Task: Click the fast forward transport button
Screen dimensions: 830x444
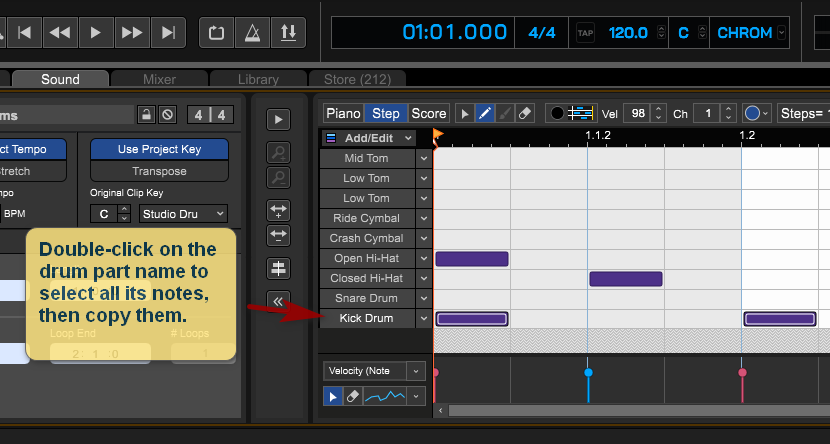Action: point(132,33)
